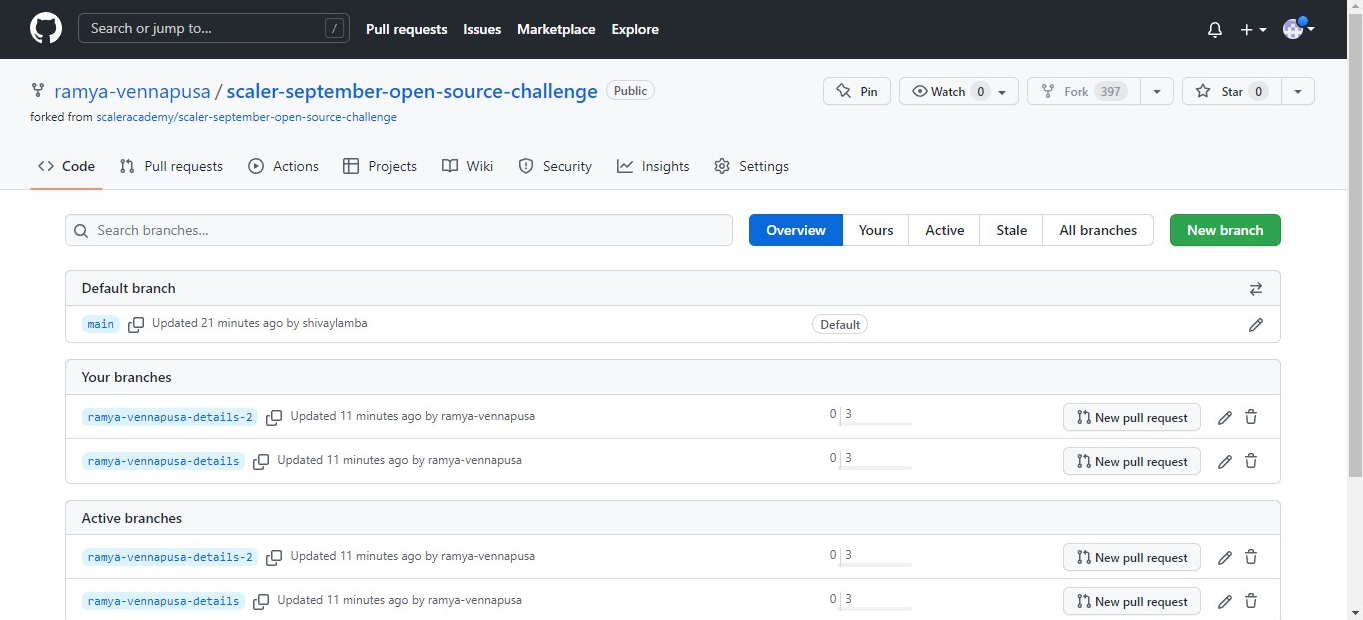Copy the main branch name
Image resolution: width=1363 pixels, height=620 pixels.
click(x=136, y=324)
